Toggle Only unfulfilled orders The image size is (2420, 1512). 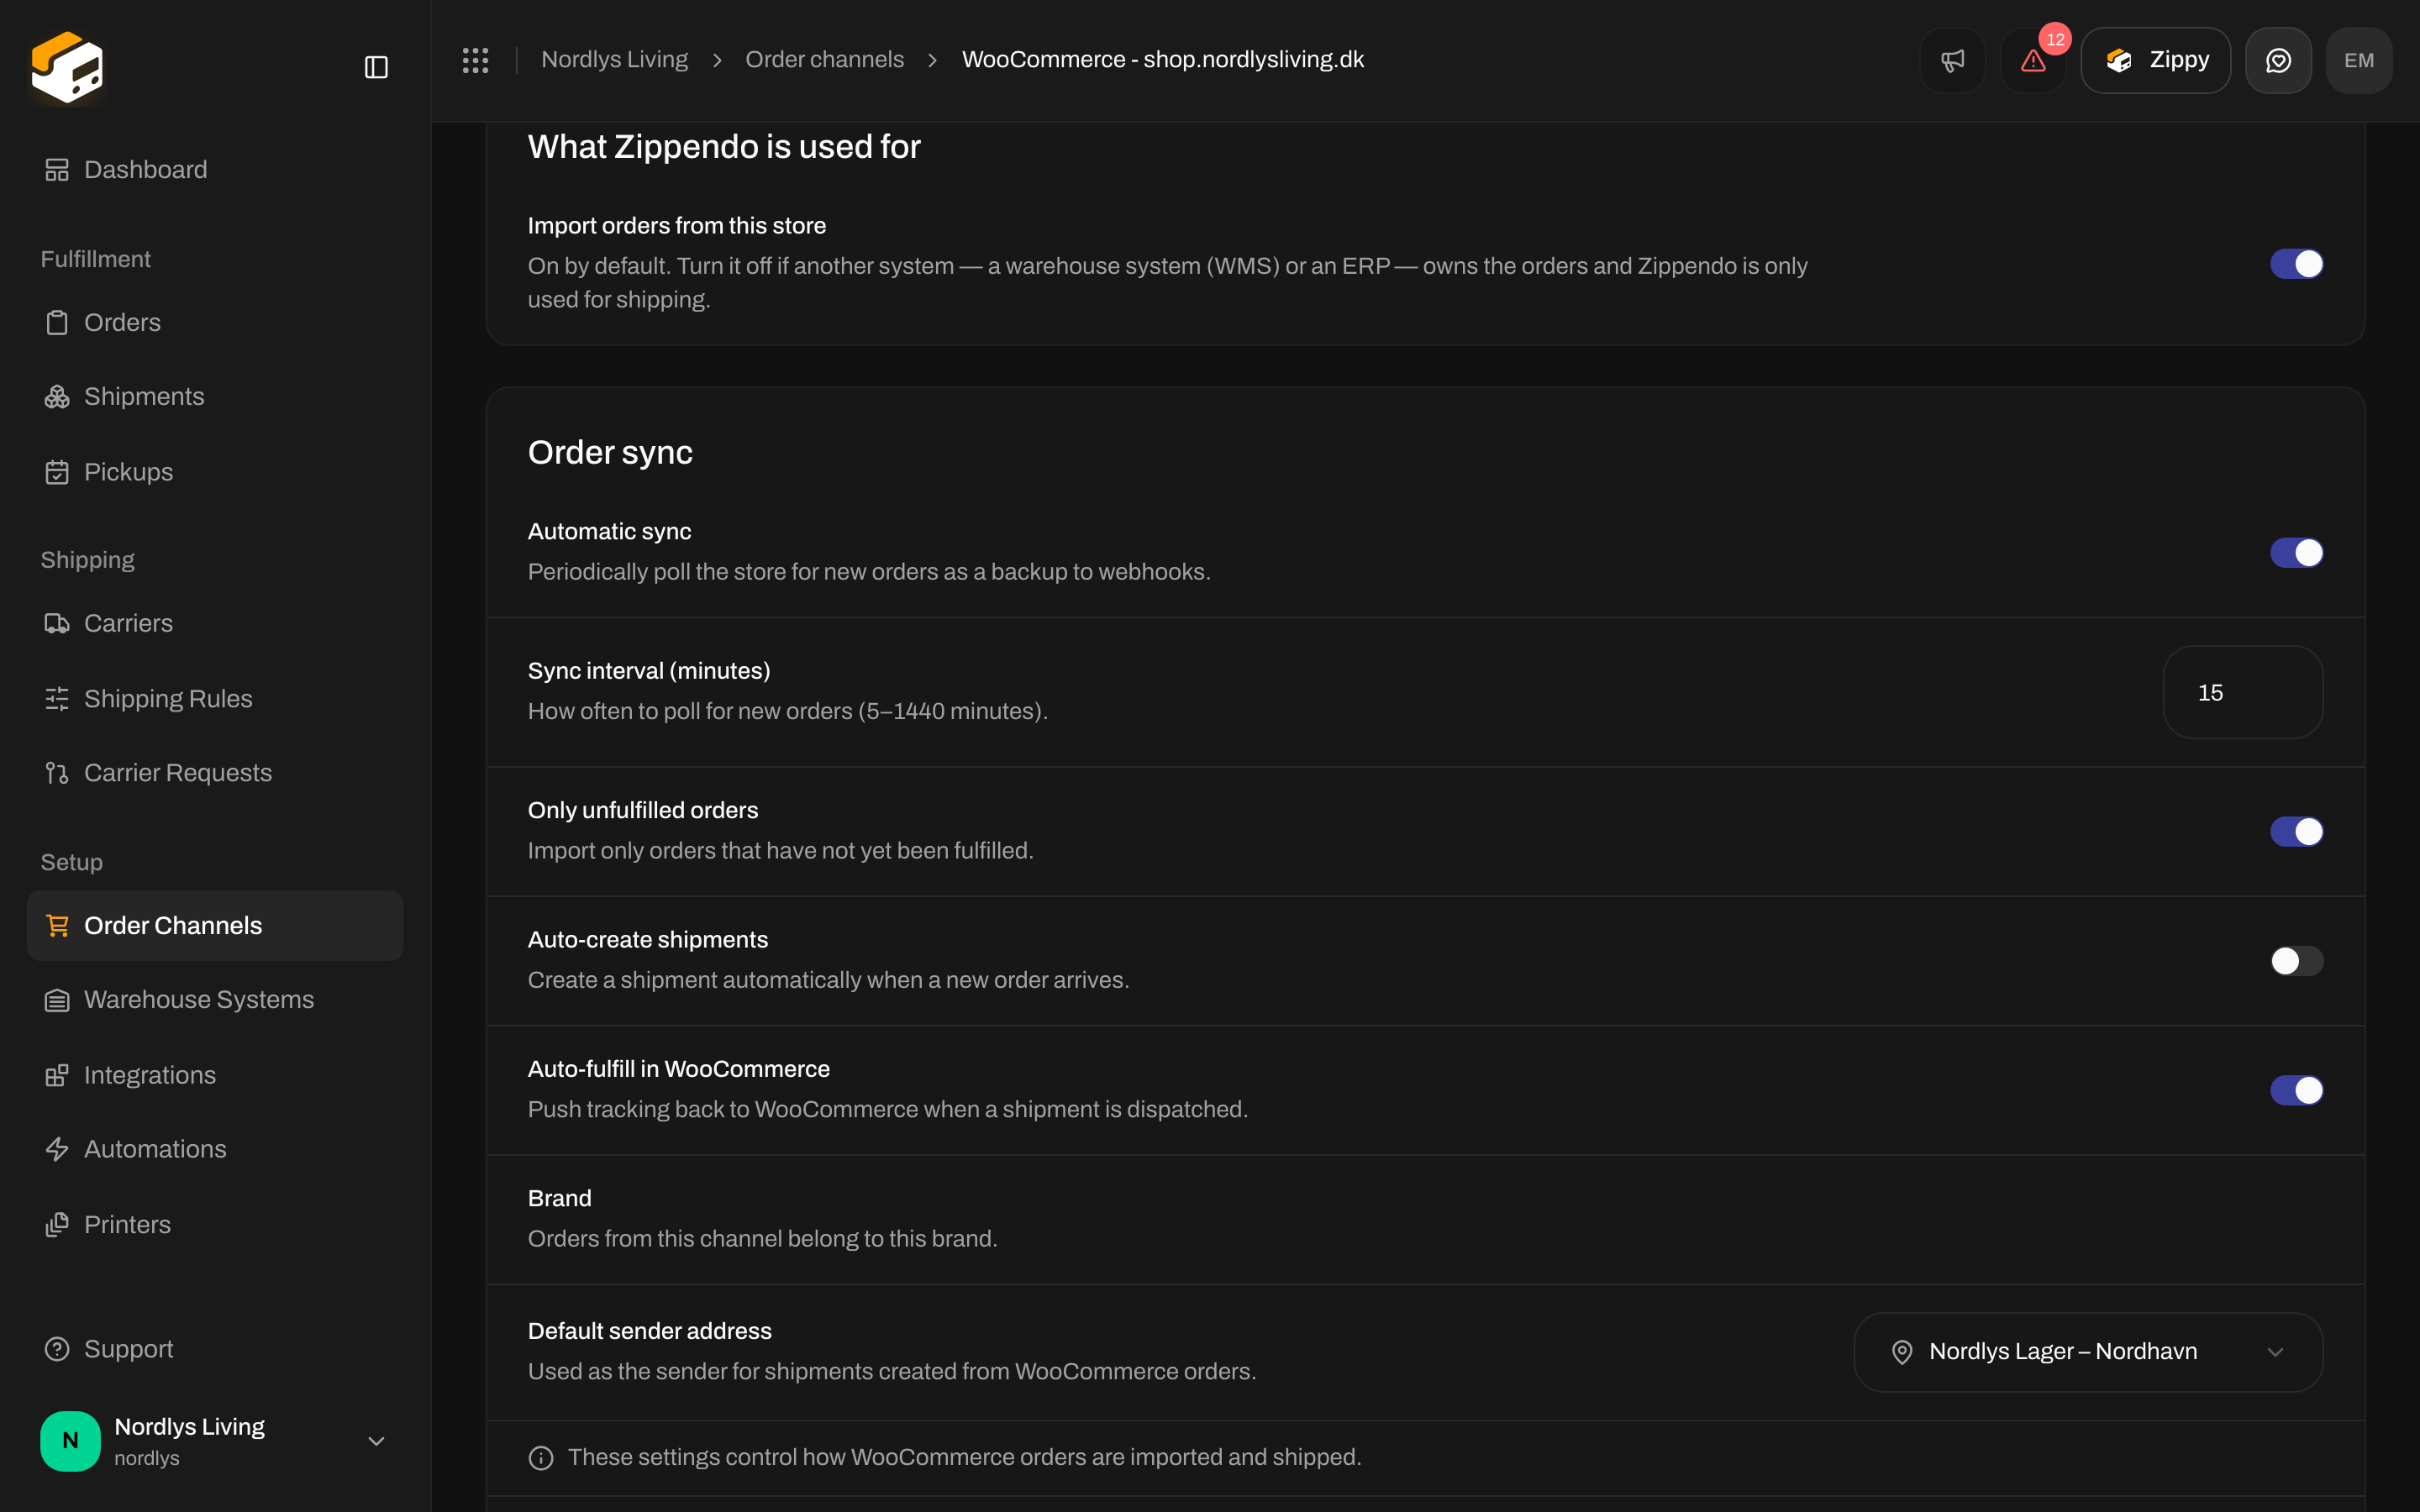pyautogui.click(x=2296, y=832)
